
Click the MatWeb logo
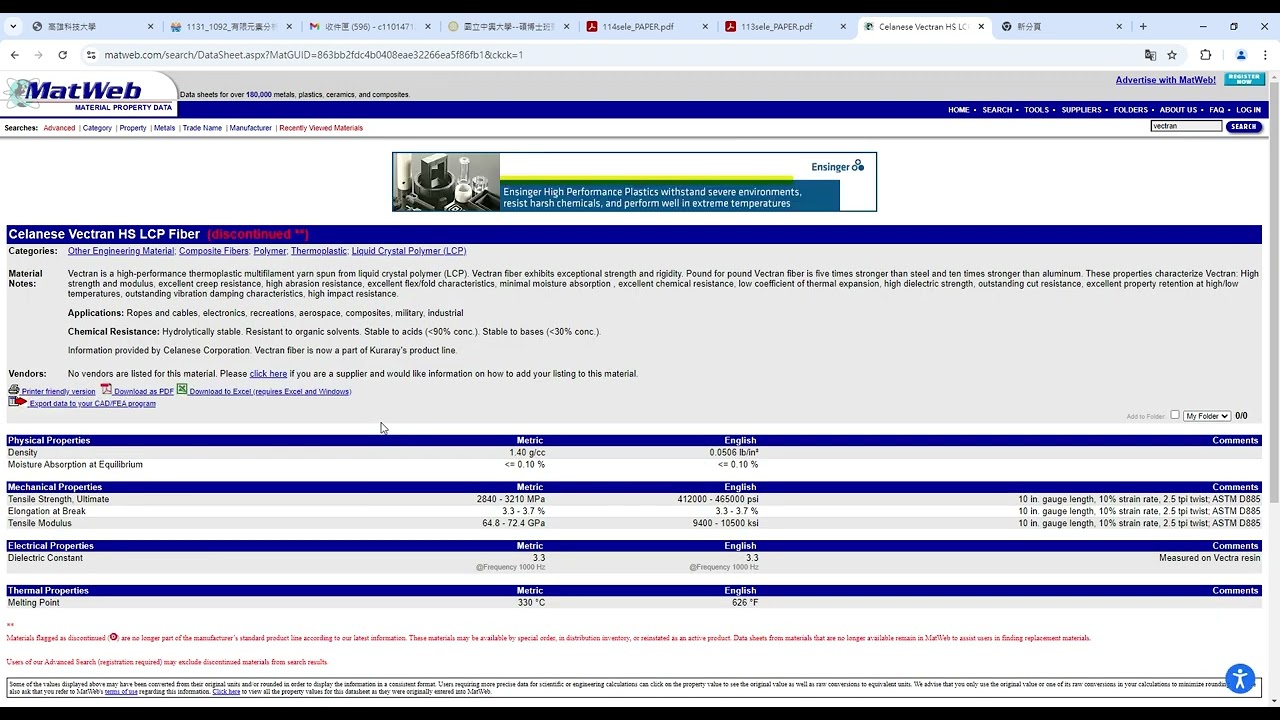(88, 94)
